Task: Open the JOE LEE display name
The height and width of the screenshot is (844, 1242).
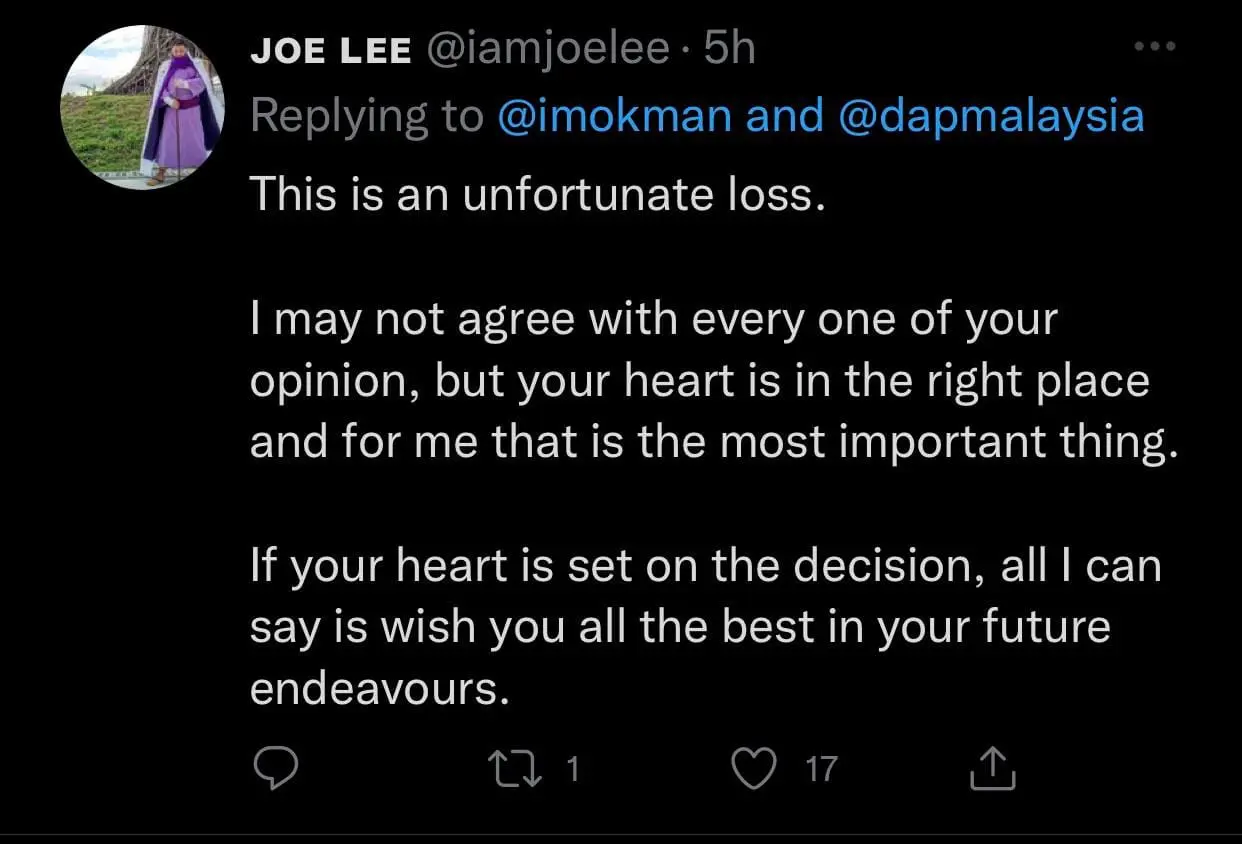Action: tap(331, 50)
